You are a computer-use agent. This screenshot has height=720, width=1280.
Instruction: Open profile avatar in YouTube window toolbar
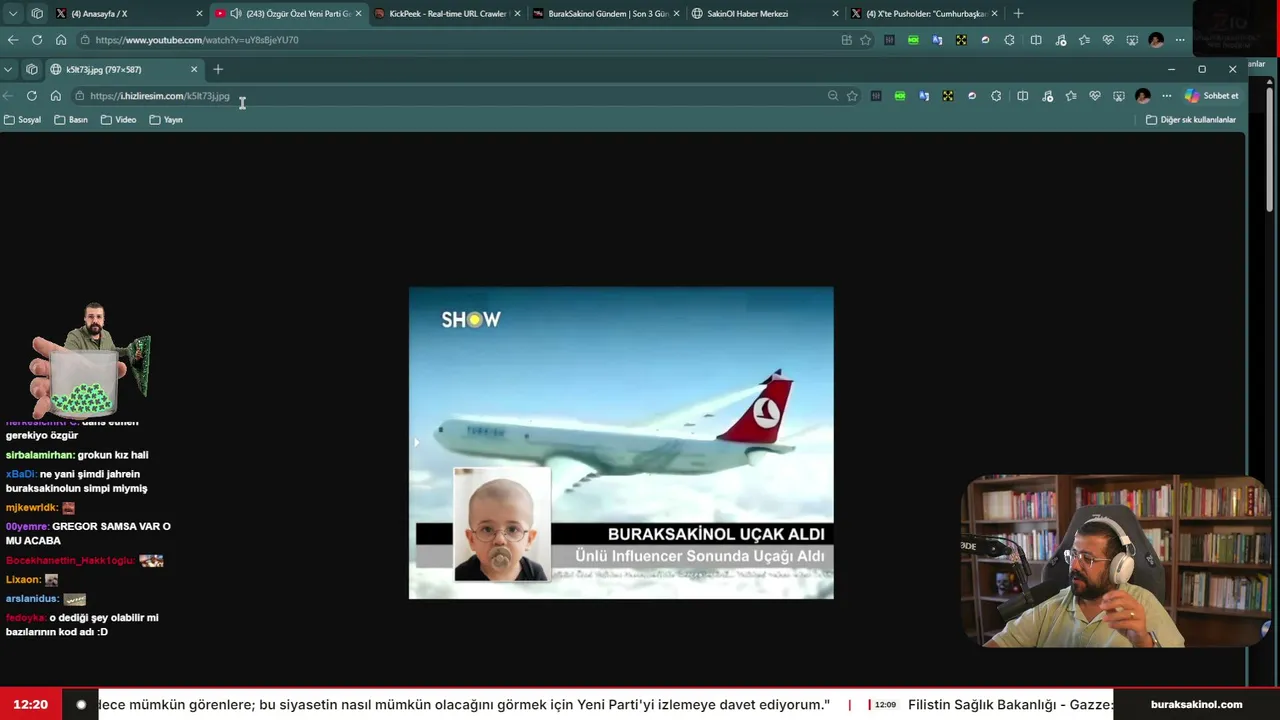coord(1156,40)
